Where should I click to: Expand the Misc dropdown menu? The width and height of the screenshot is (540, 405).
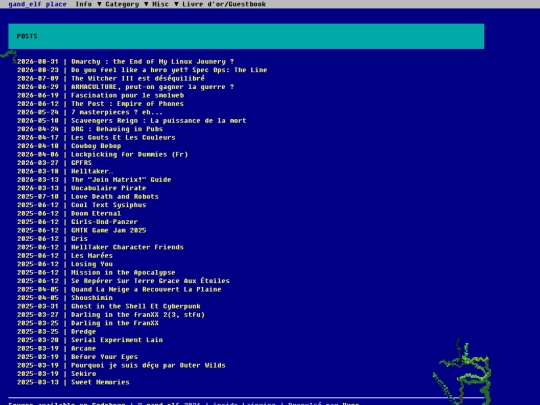(165, 4)
